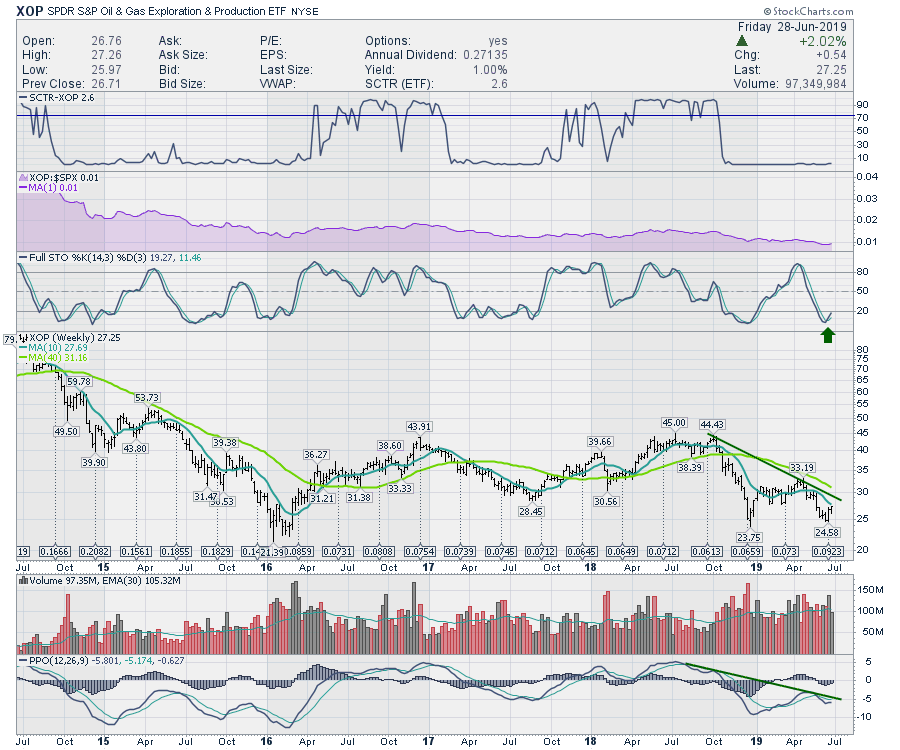
Task: Click the 0.2082 dividend marker
Action: [95, 551]
